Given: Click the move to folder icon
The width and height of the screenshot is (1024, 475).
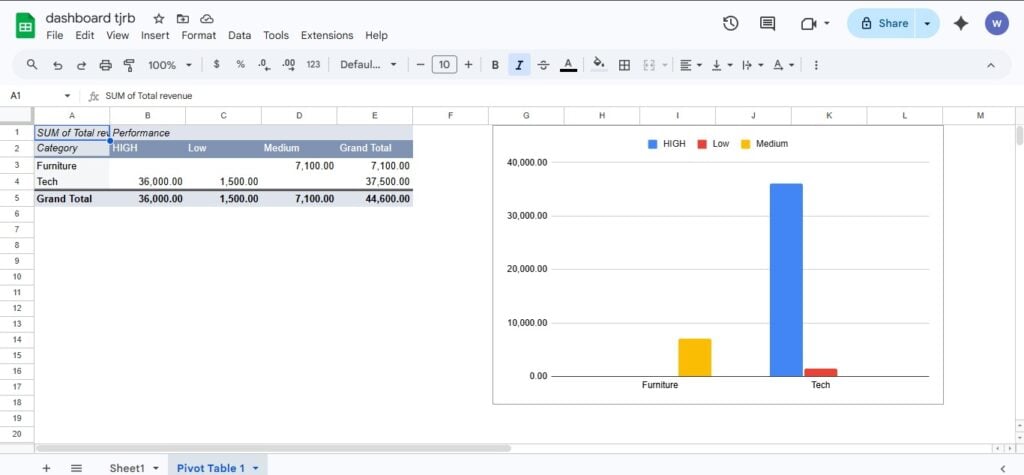Looking at the screenshot, I should click(183, 19).
